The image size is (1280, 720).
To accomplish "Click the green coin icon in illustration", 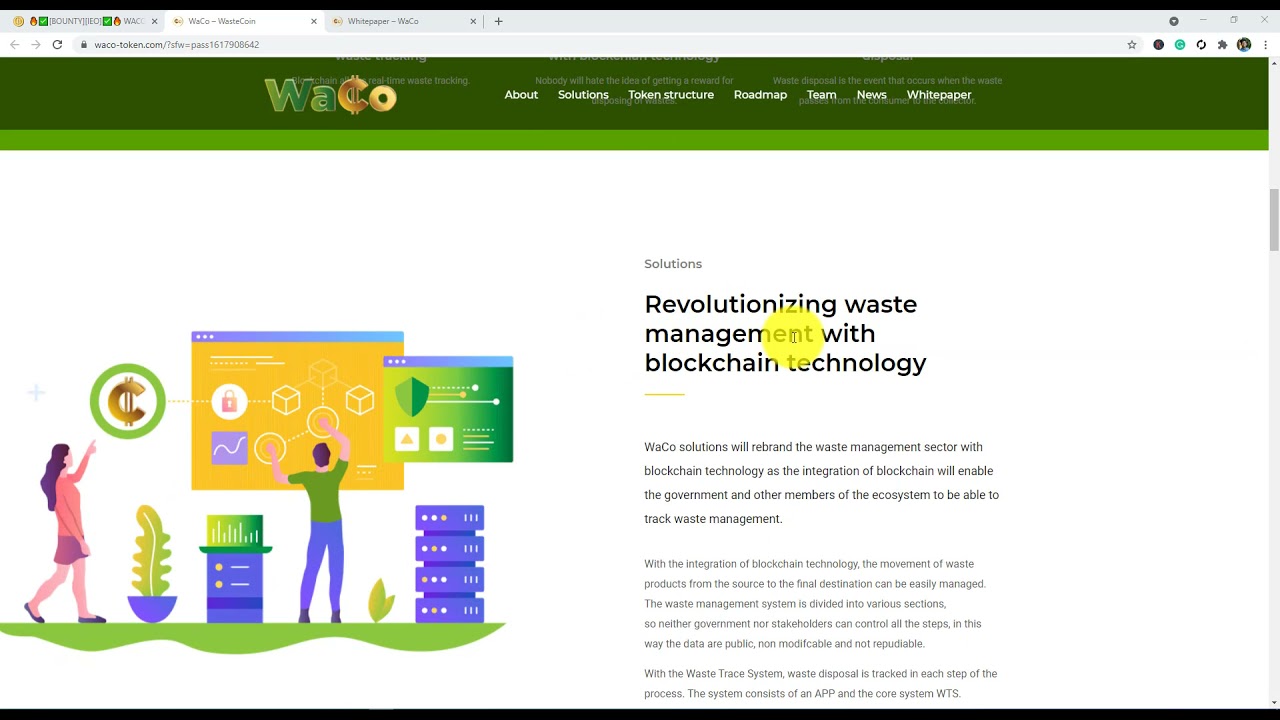I will click(x=128, y=401).
